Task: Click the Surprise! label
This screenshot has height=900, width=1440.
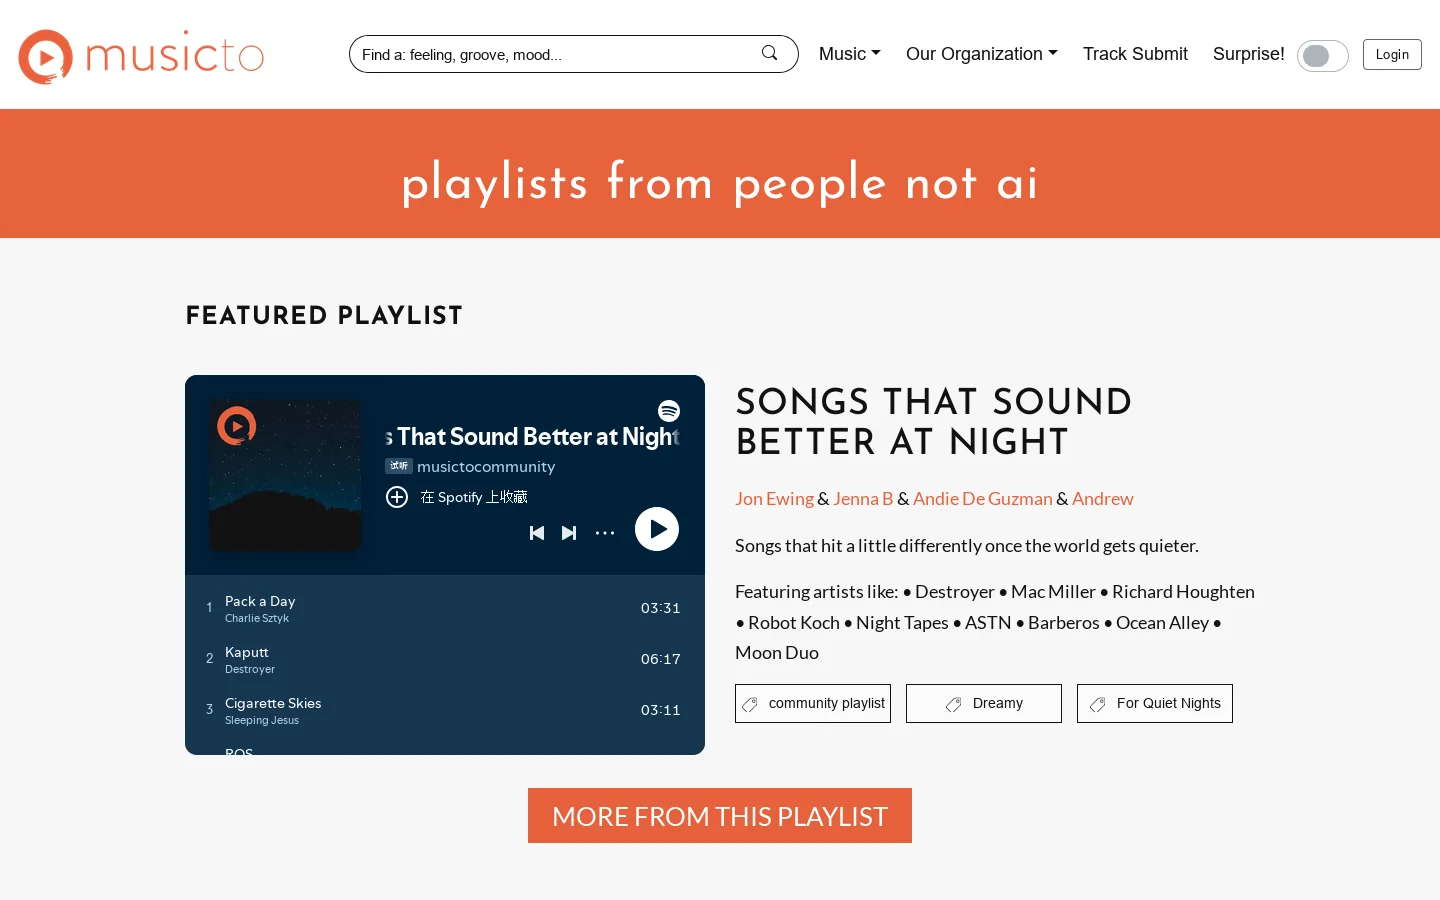Action: coord(1248,54)
